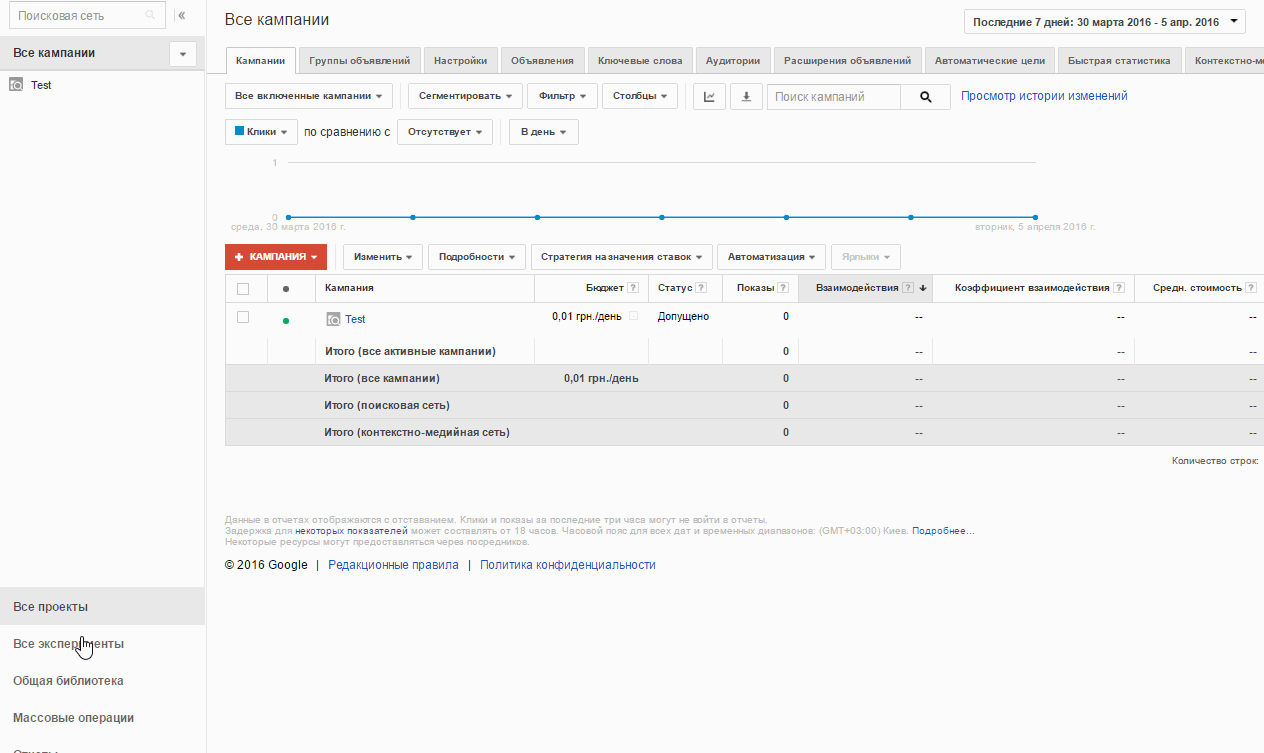The image size is (1264, 753).
Task: Click the Test campaign icon in sidebar
Action: coord(16,85)
